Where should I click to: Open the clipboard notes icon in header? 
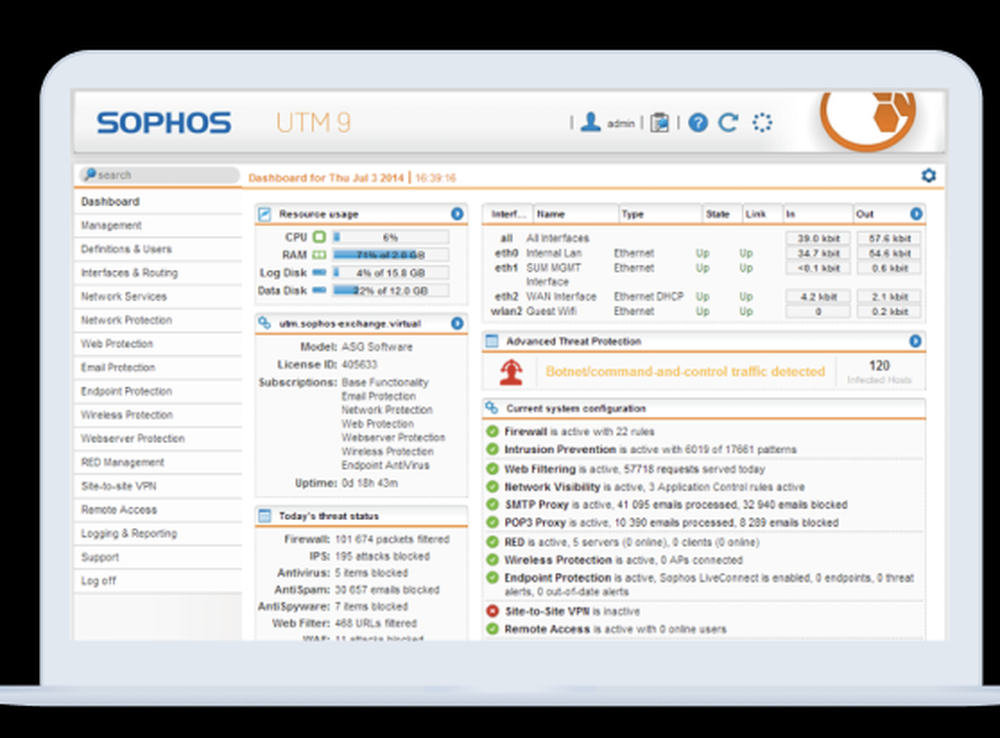pos(659,122)
